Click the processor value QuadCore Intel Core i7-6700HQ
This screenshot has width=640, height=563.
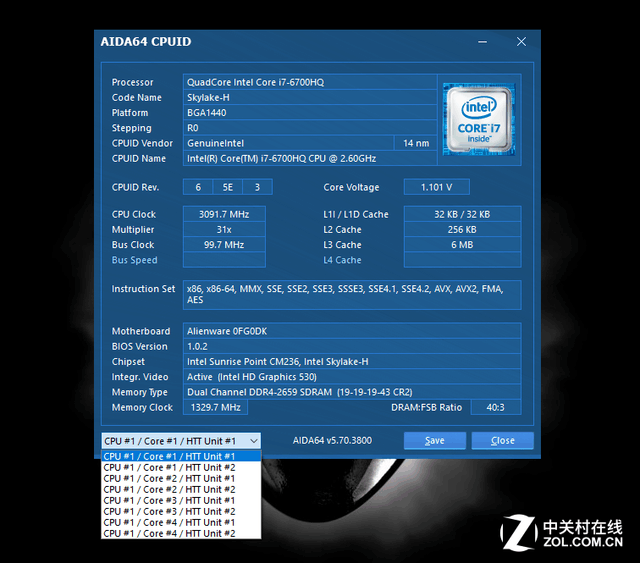point(310,82)
